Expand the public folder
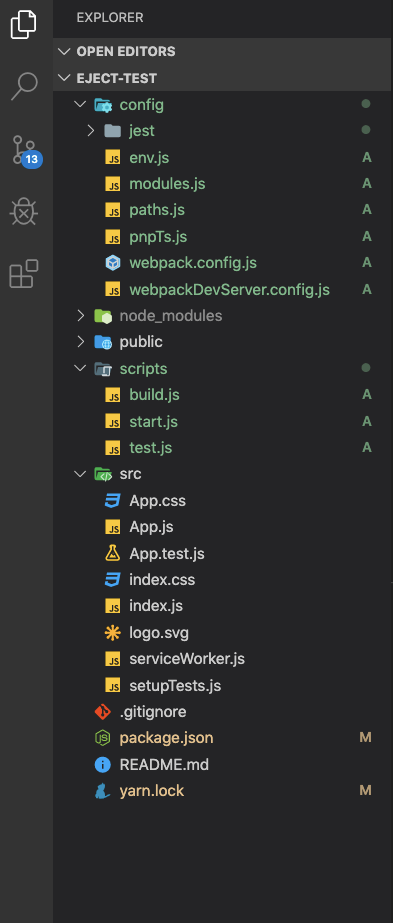Viewport: 393px width, 923px height. coord(80,342)
